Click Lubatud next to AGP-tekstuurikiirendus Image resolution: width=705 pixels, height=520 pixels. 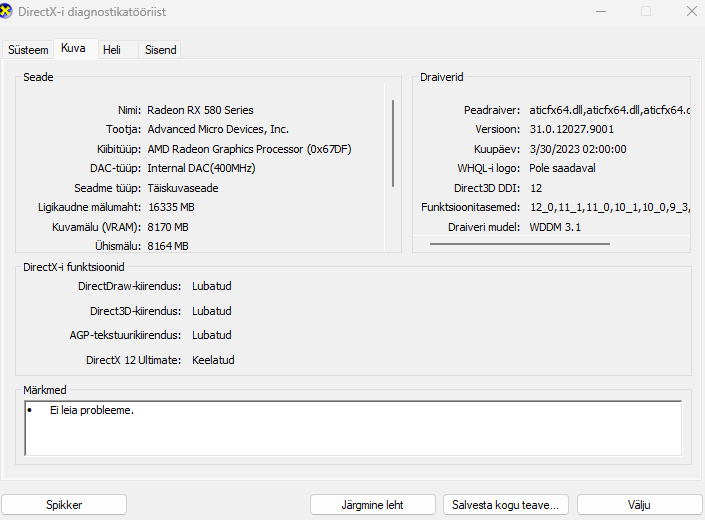click(x=212, y=335)
